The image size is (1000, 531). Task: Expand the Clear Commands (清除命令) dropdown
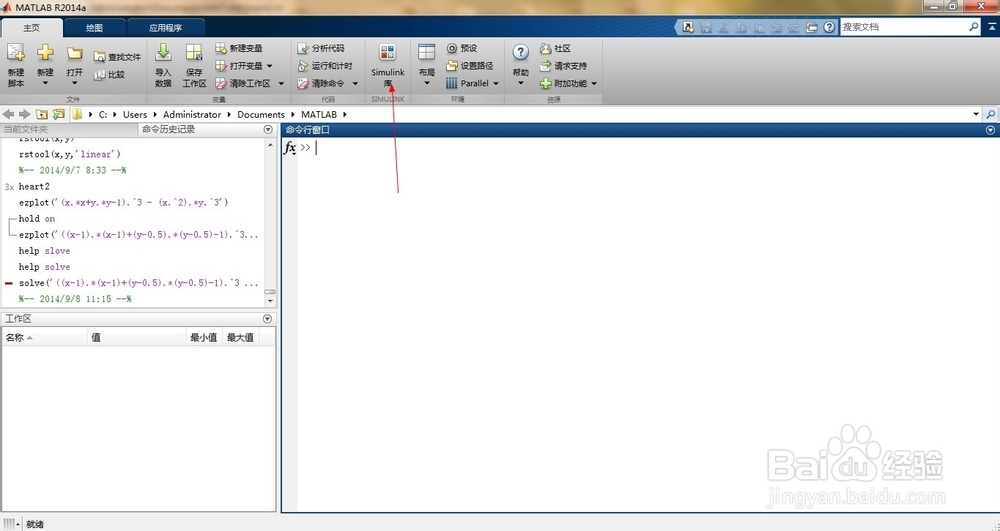click(x=355, y=84)
